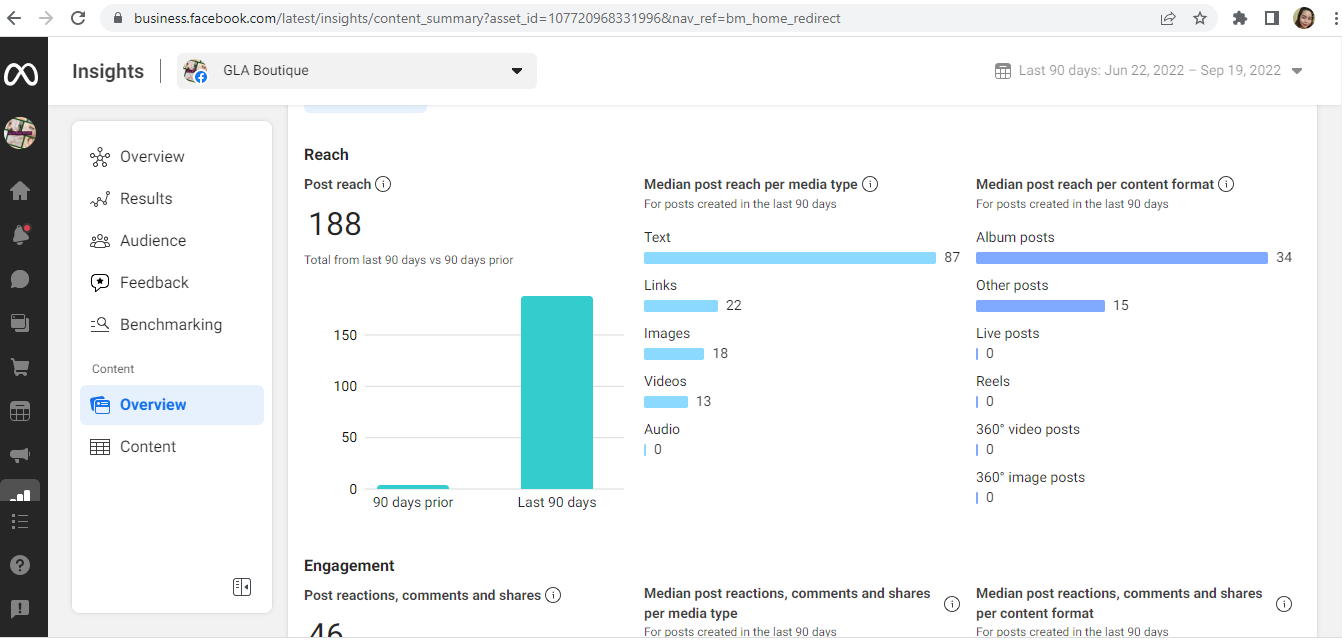Click info icon beside Median post reach per media type
Screen dimensions: 1342x644
tap(870, 184)
